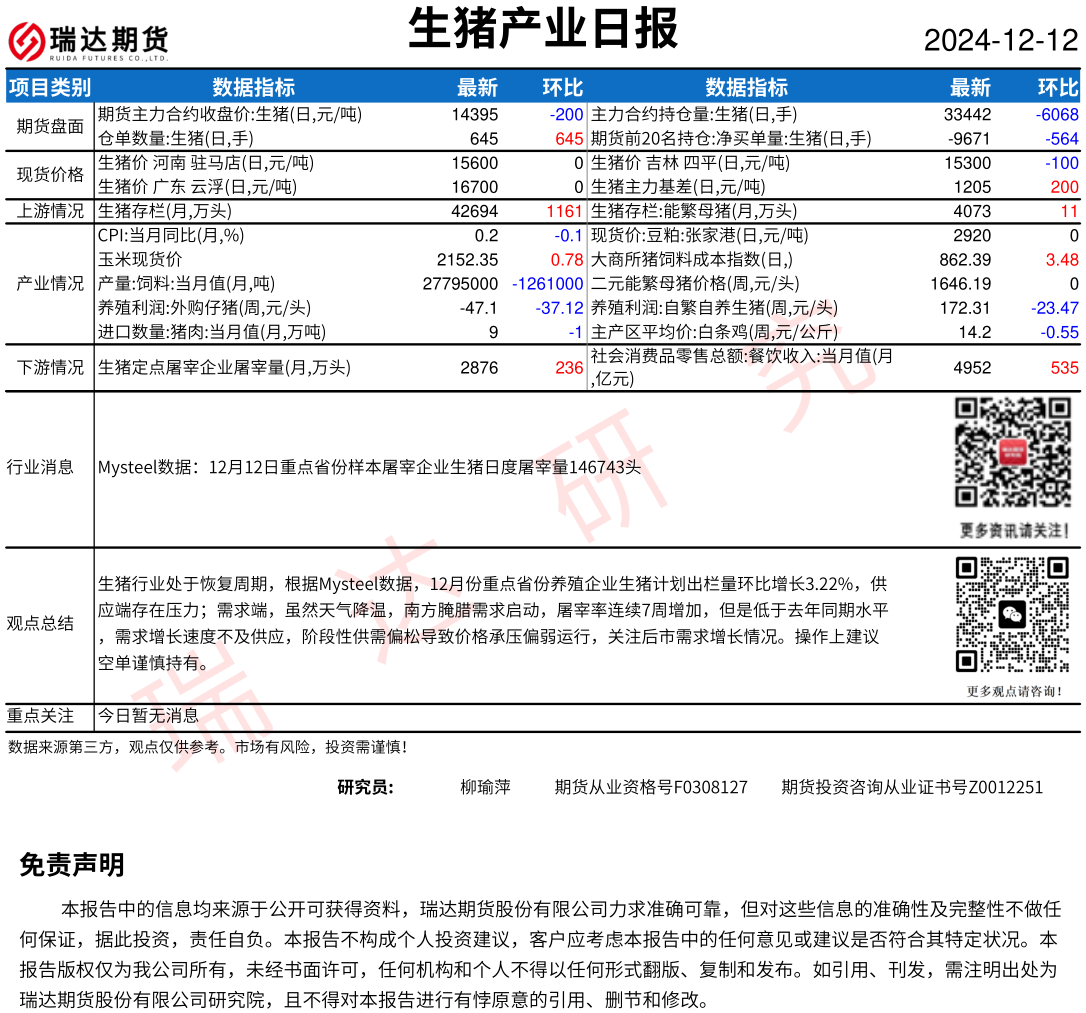Click the Ruida Futures red logo icon

pyautogui.click(x=27, y=40)
